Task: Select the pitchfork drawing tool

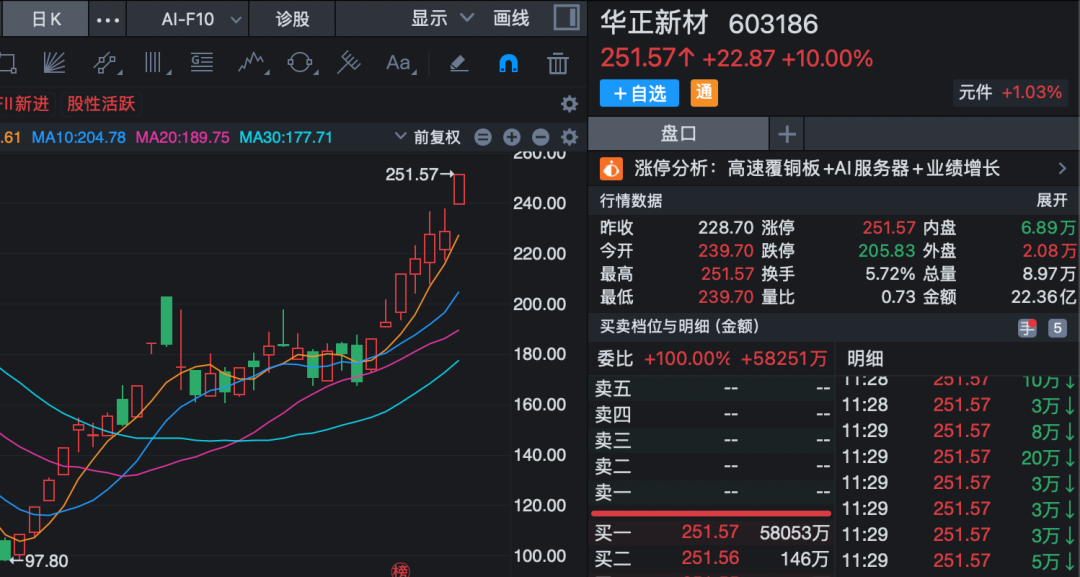Action: tap(349, 63)
